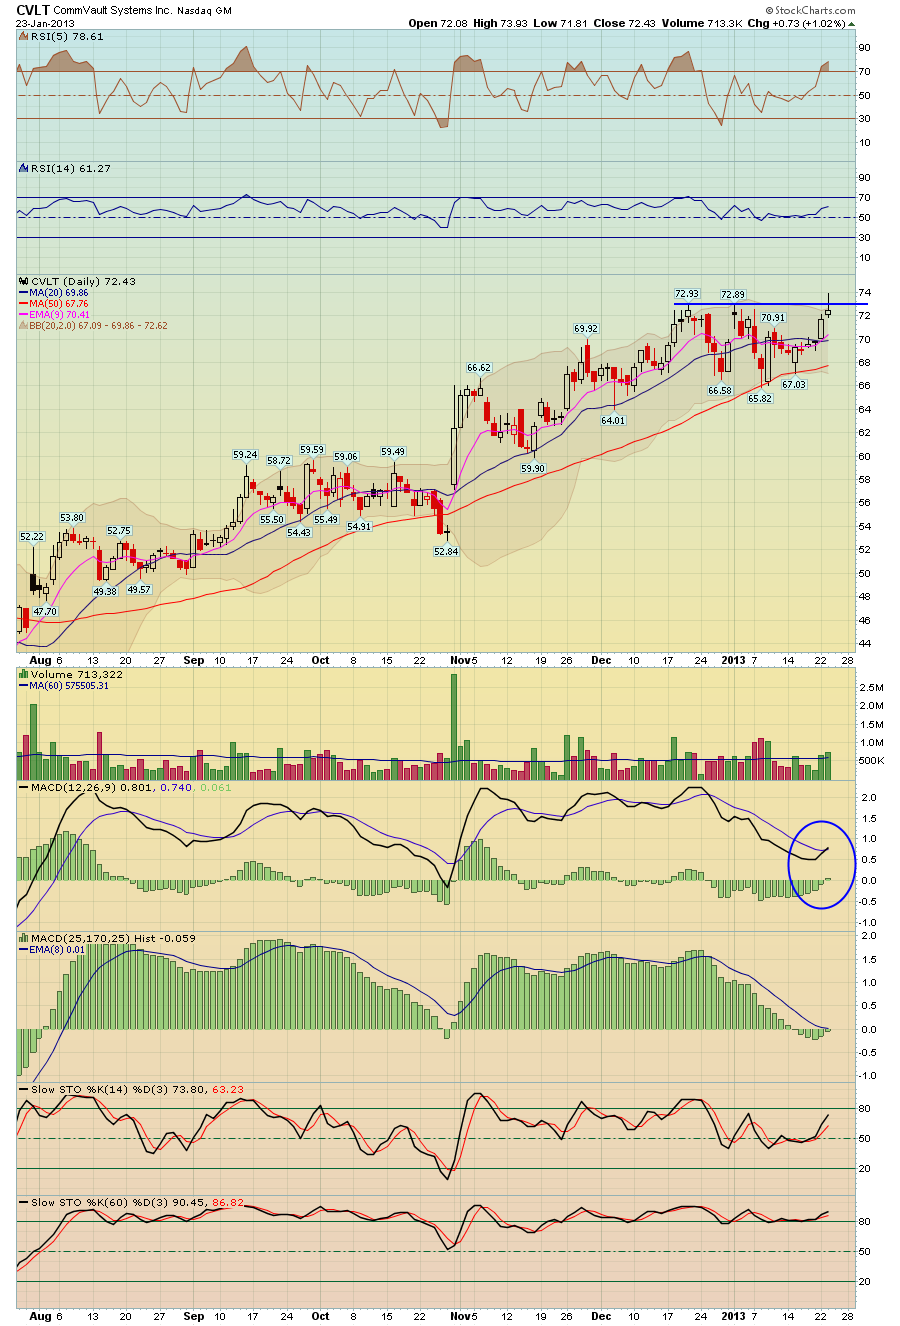The height and width of the screenshot is (1326, 900).
Task: Click the RSI(14) 61.27 label
Action: click(x=70, y=169)
